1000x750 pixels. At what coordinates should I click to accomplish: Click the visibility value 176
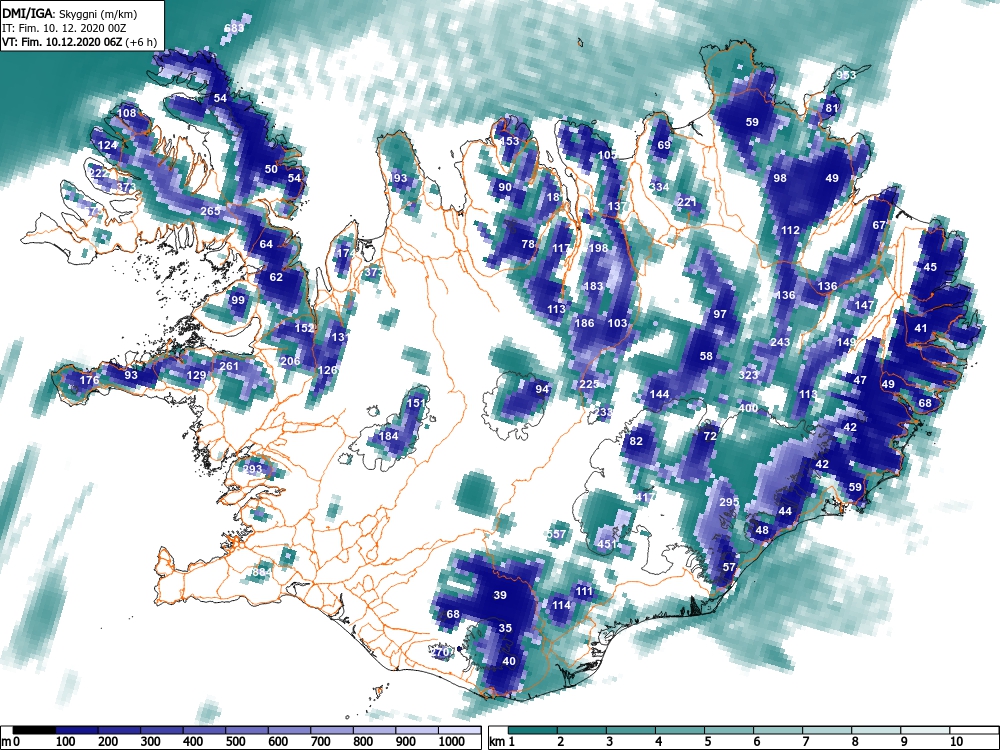(89, 381)
